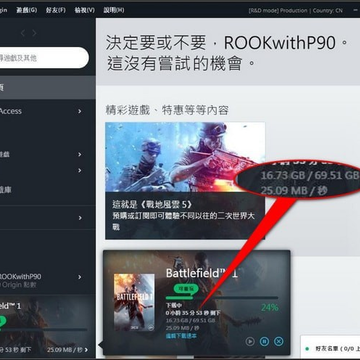Open the Battlefield 5 promo image

(x=185, y=157)
